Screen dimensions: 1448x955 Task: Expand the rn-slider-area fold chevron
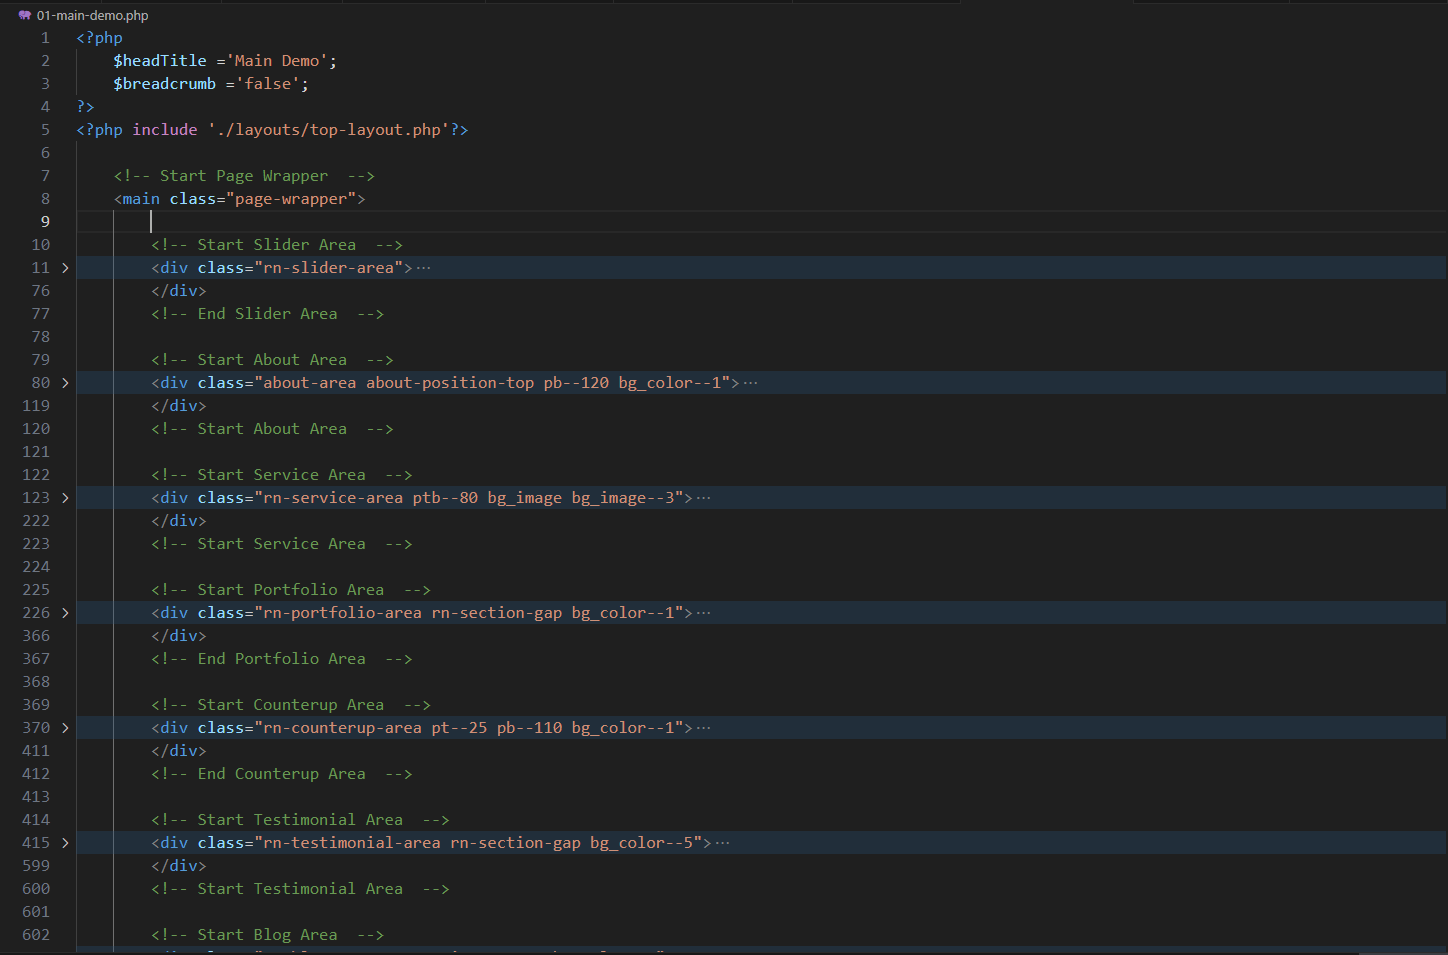coord(66,268)
